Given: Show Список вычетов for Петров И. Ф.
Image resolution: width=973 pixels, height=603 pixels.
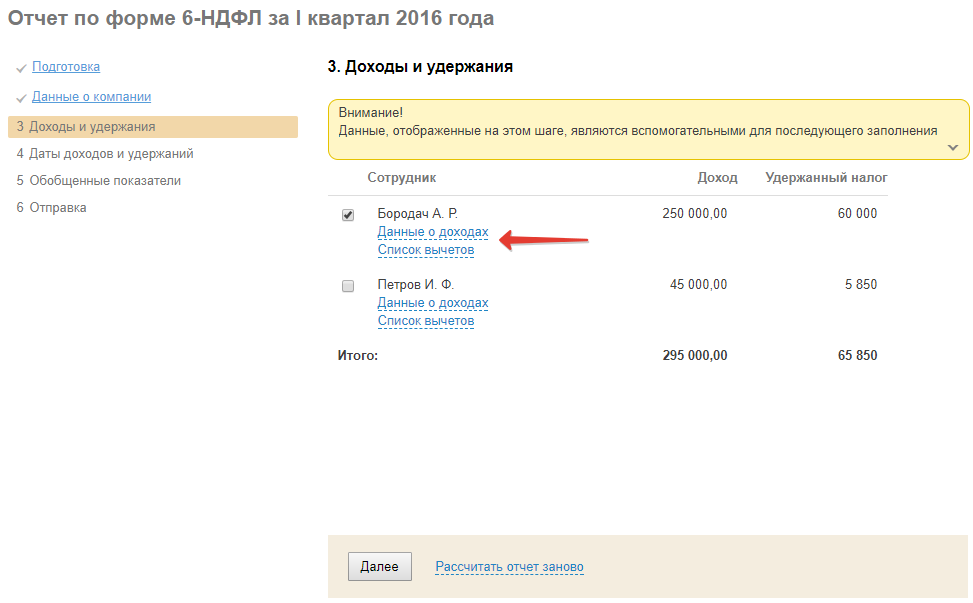Looking at the screenshot, I should [426, 321].
